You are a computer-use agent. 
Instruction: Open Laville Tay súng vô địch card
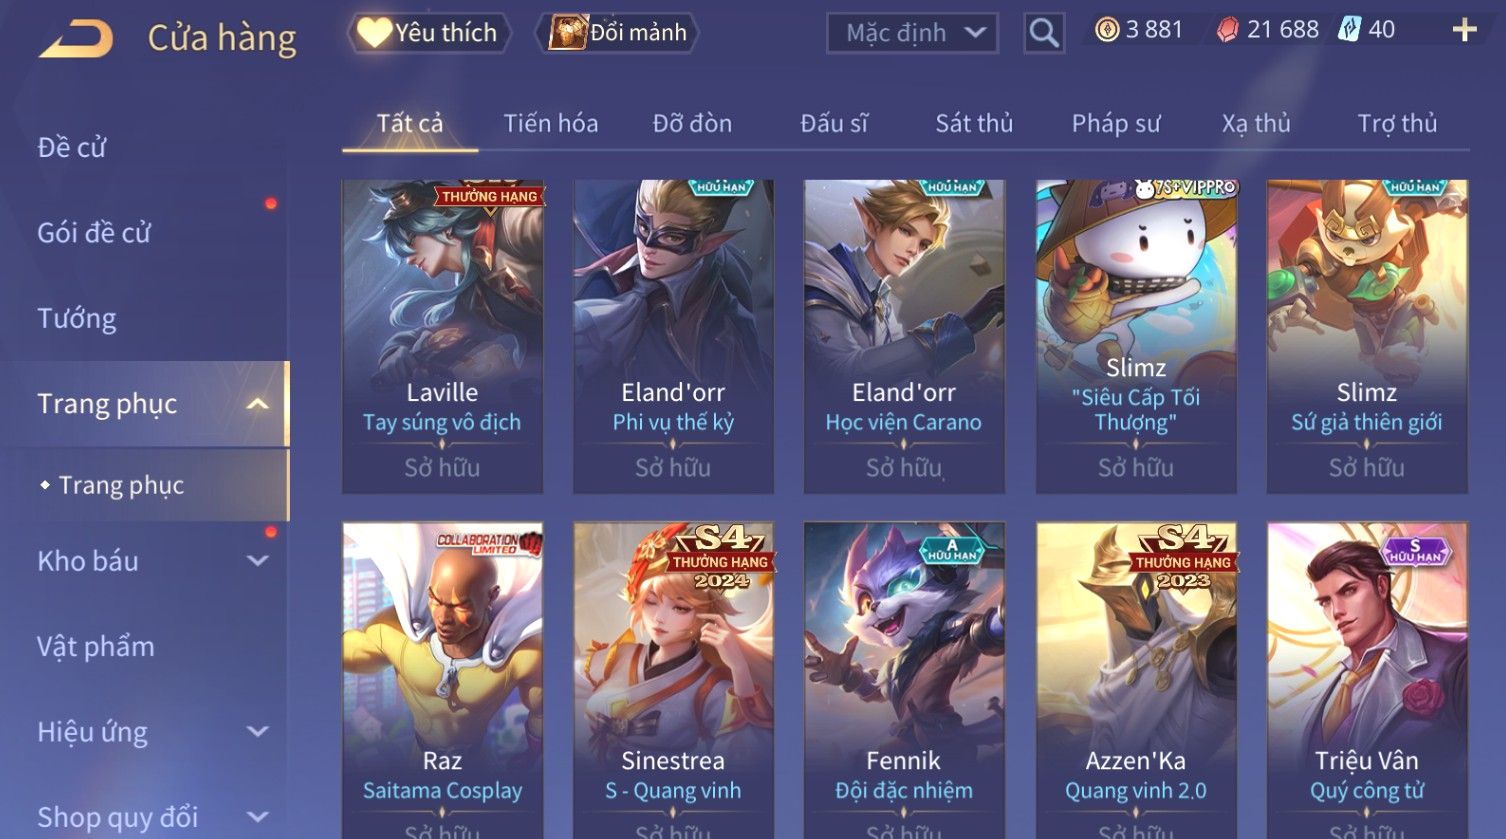(x=443, y=337)
